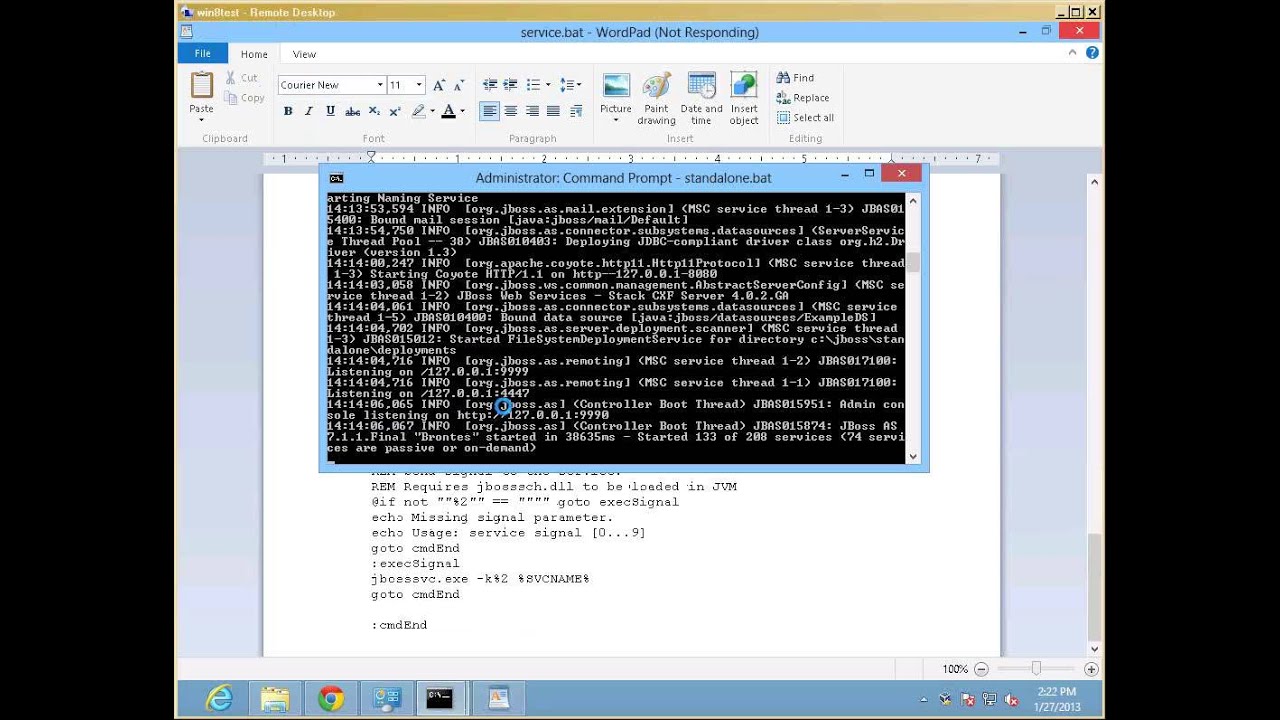Select Justify text alignment

(x=553, y=111)
